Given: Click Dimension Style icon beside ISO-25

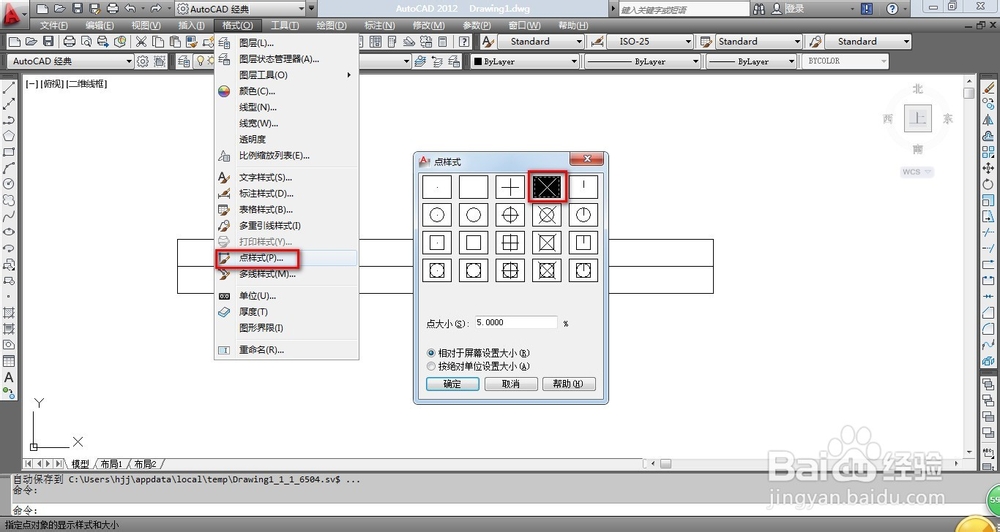Looking at the screenshot, I should [598, 42].
